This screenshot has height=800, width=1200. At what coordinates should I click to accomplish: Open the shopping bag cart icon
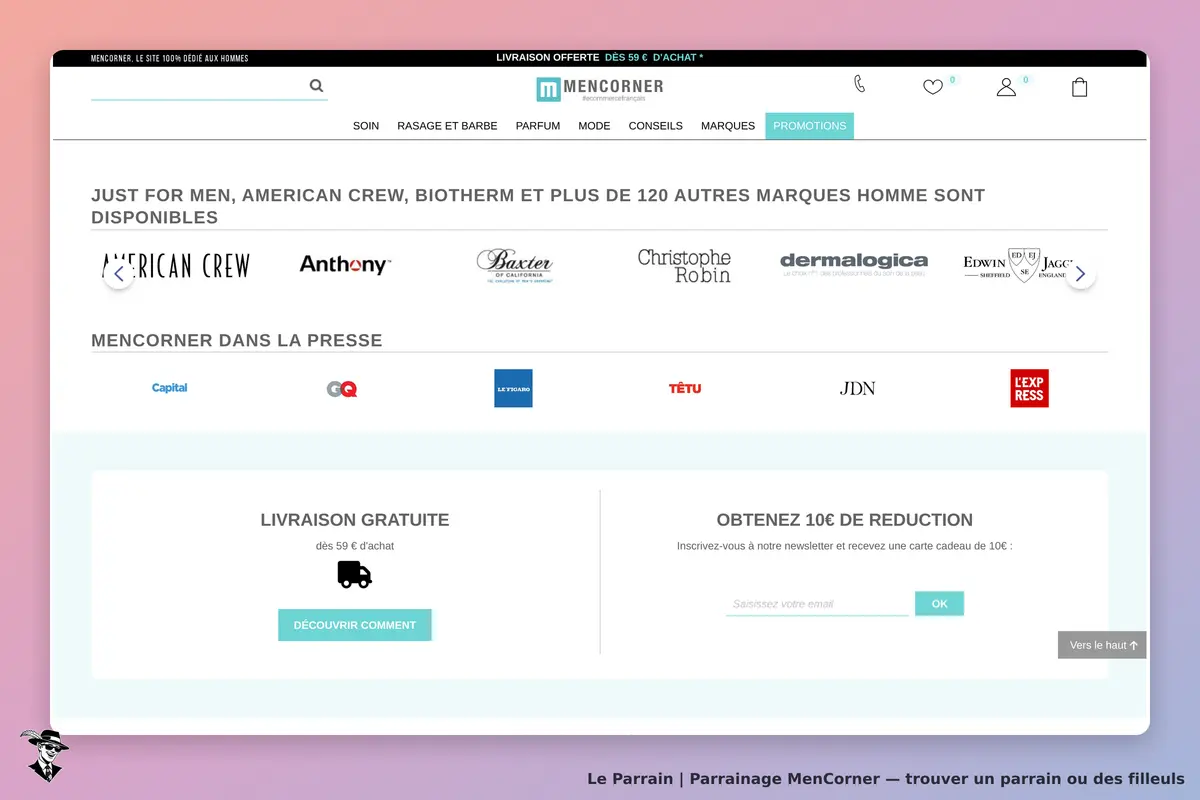[x=1079, y=87]
